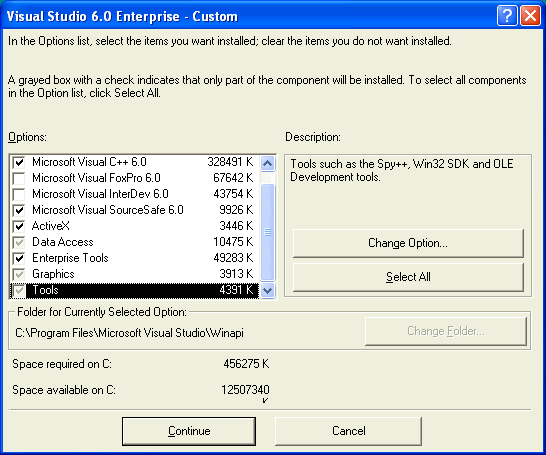Uncheck Microsoft Visual C++ 6.0 checkbox

[x=19, y=162]
